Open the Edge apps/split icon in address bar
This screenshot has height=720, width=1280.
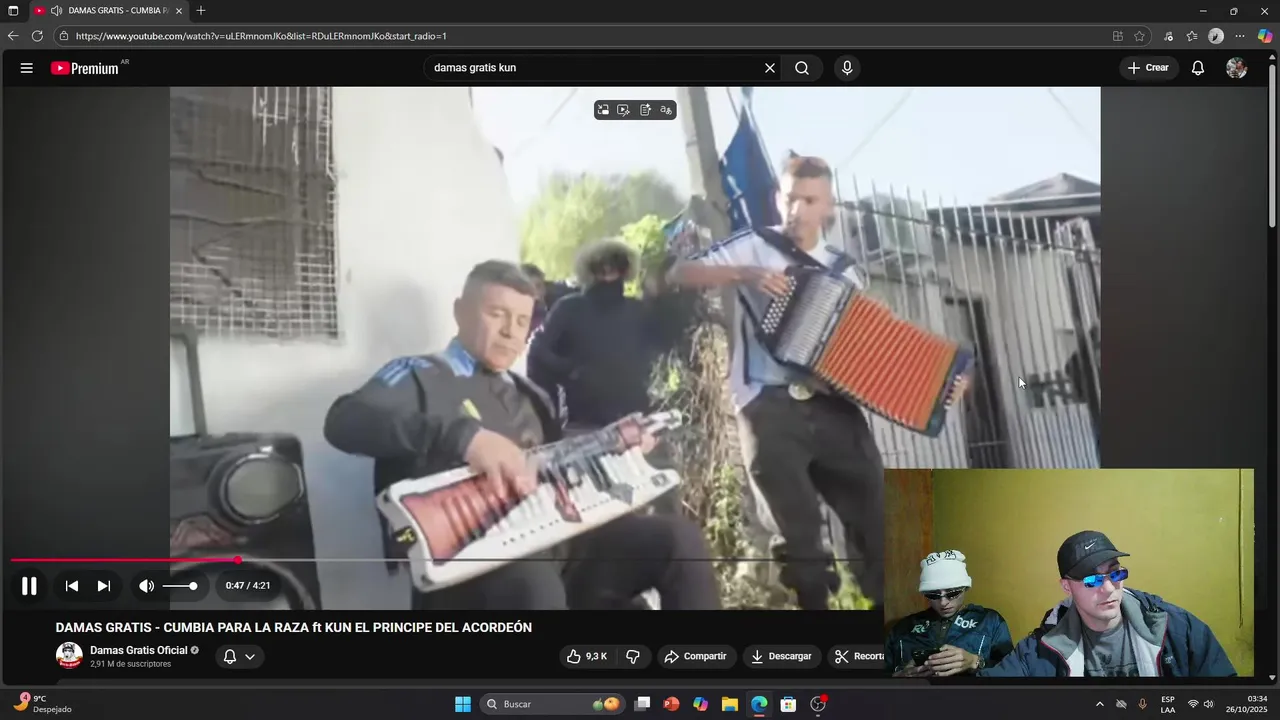pos(1118,36)
